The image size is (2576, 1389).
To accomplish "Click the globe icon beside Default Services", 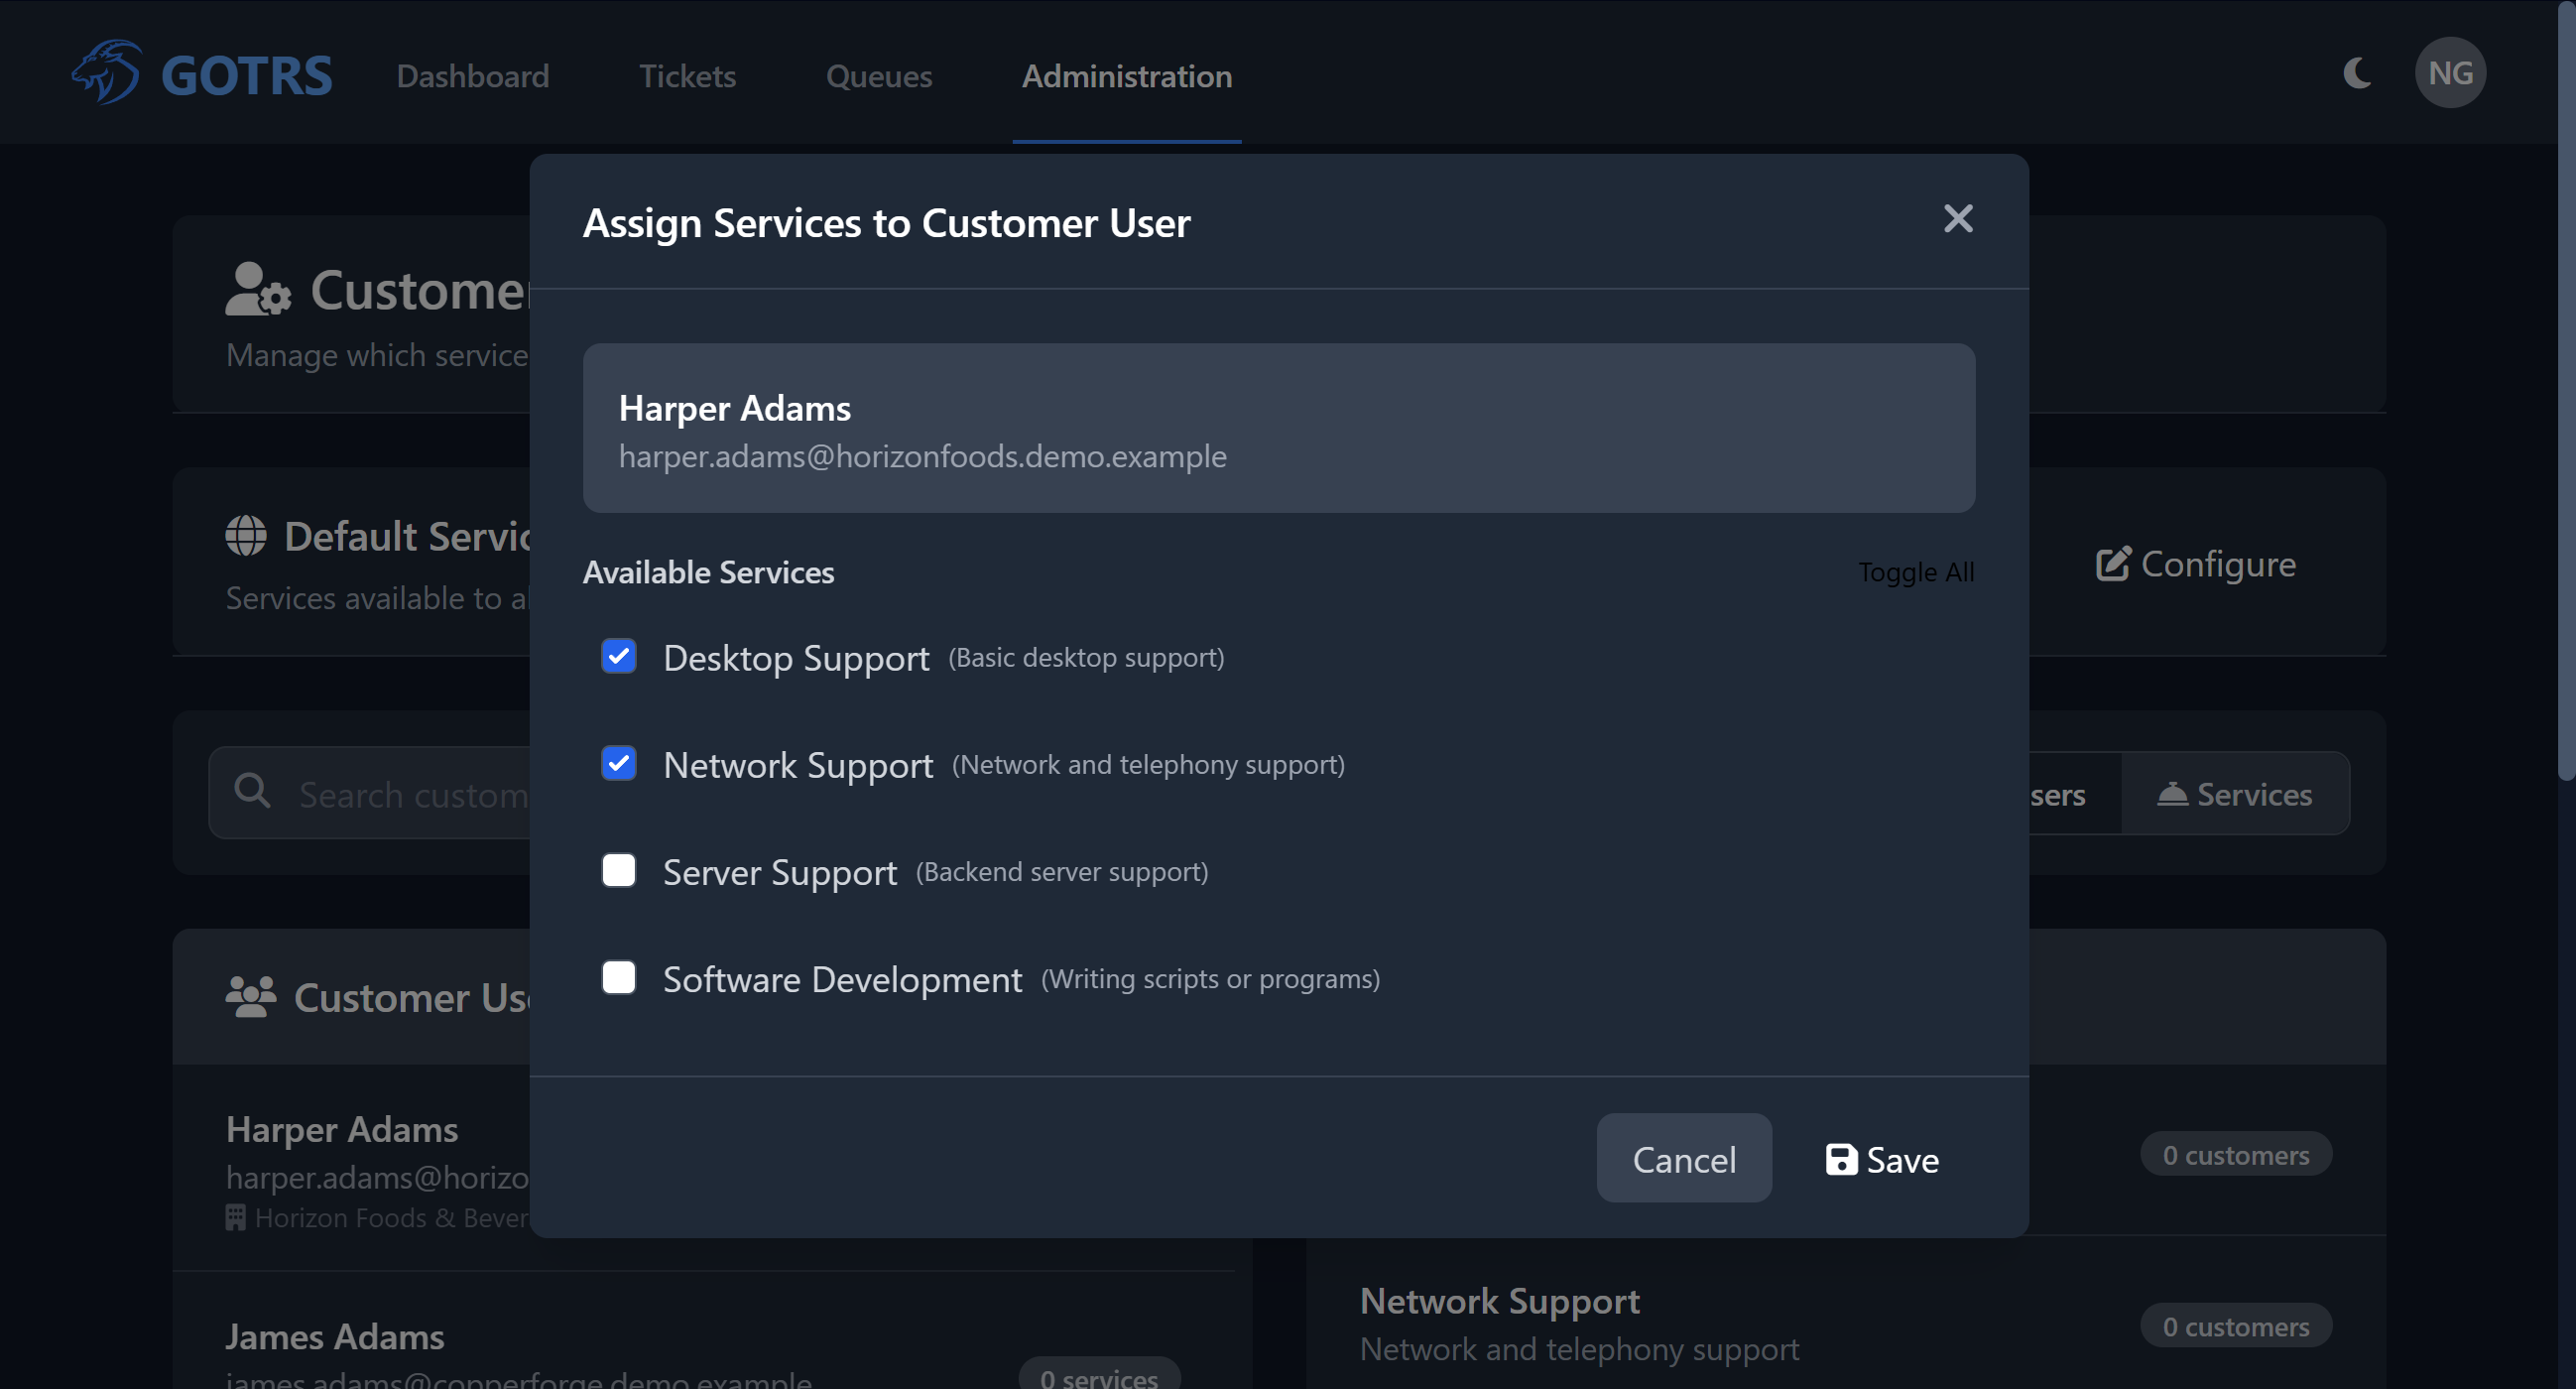I will 245,536.
